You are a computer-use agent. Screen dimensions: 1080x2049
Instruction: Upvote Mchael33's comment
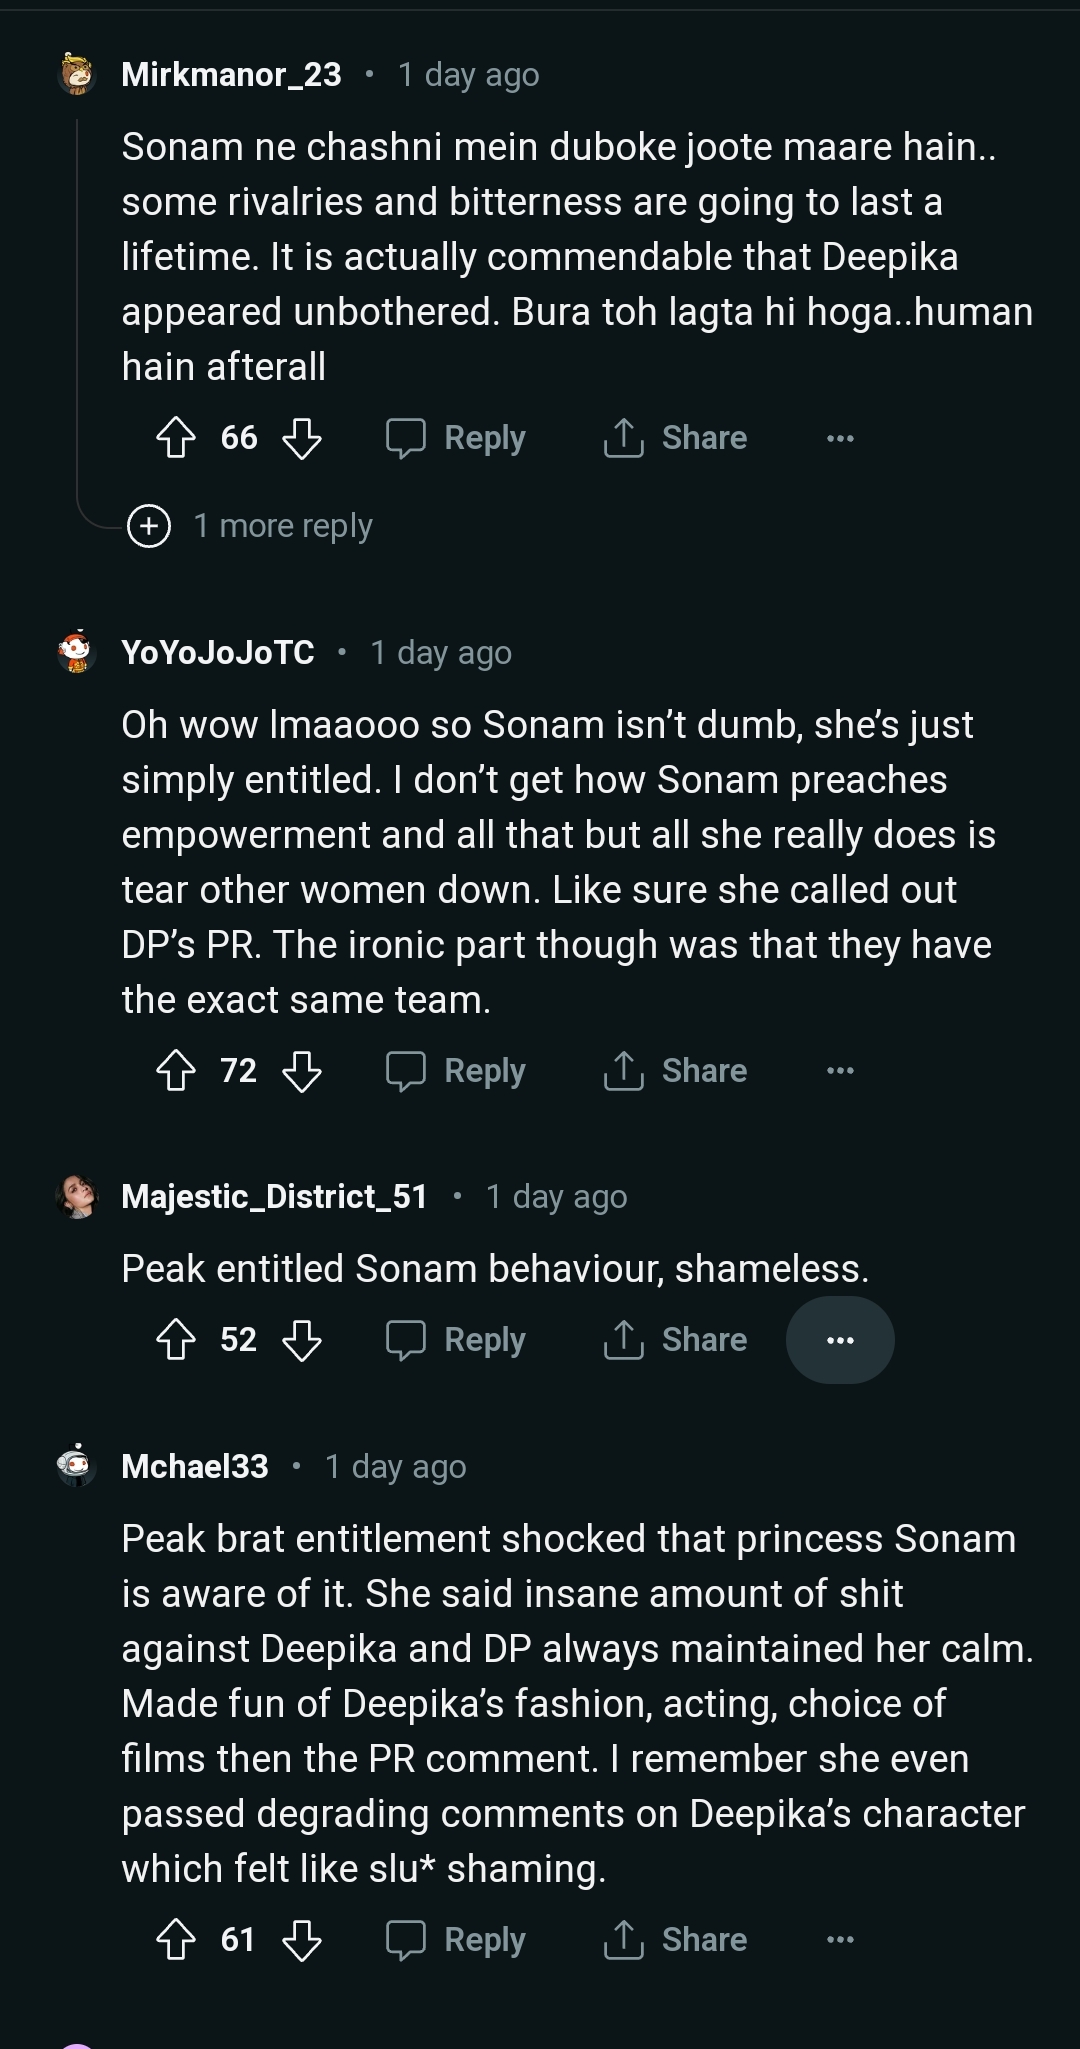click(176, 1940)
